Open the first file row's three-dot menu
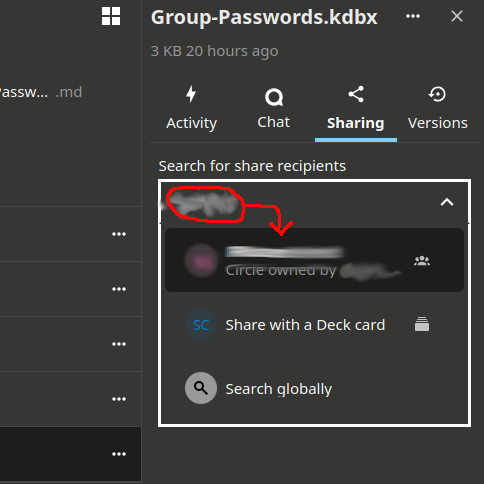This screenshot has width=484, height=484. (x=119, y=234)
